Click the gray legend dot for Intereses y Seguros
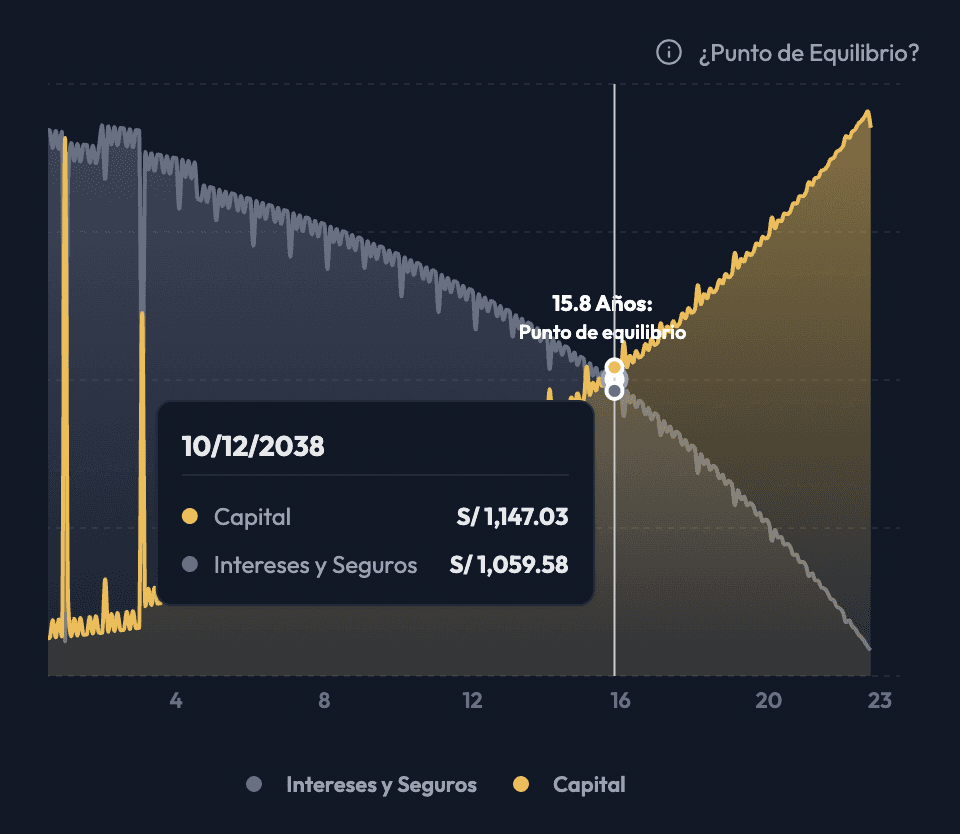Screen dimensions: 960x834 point(254,784)
